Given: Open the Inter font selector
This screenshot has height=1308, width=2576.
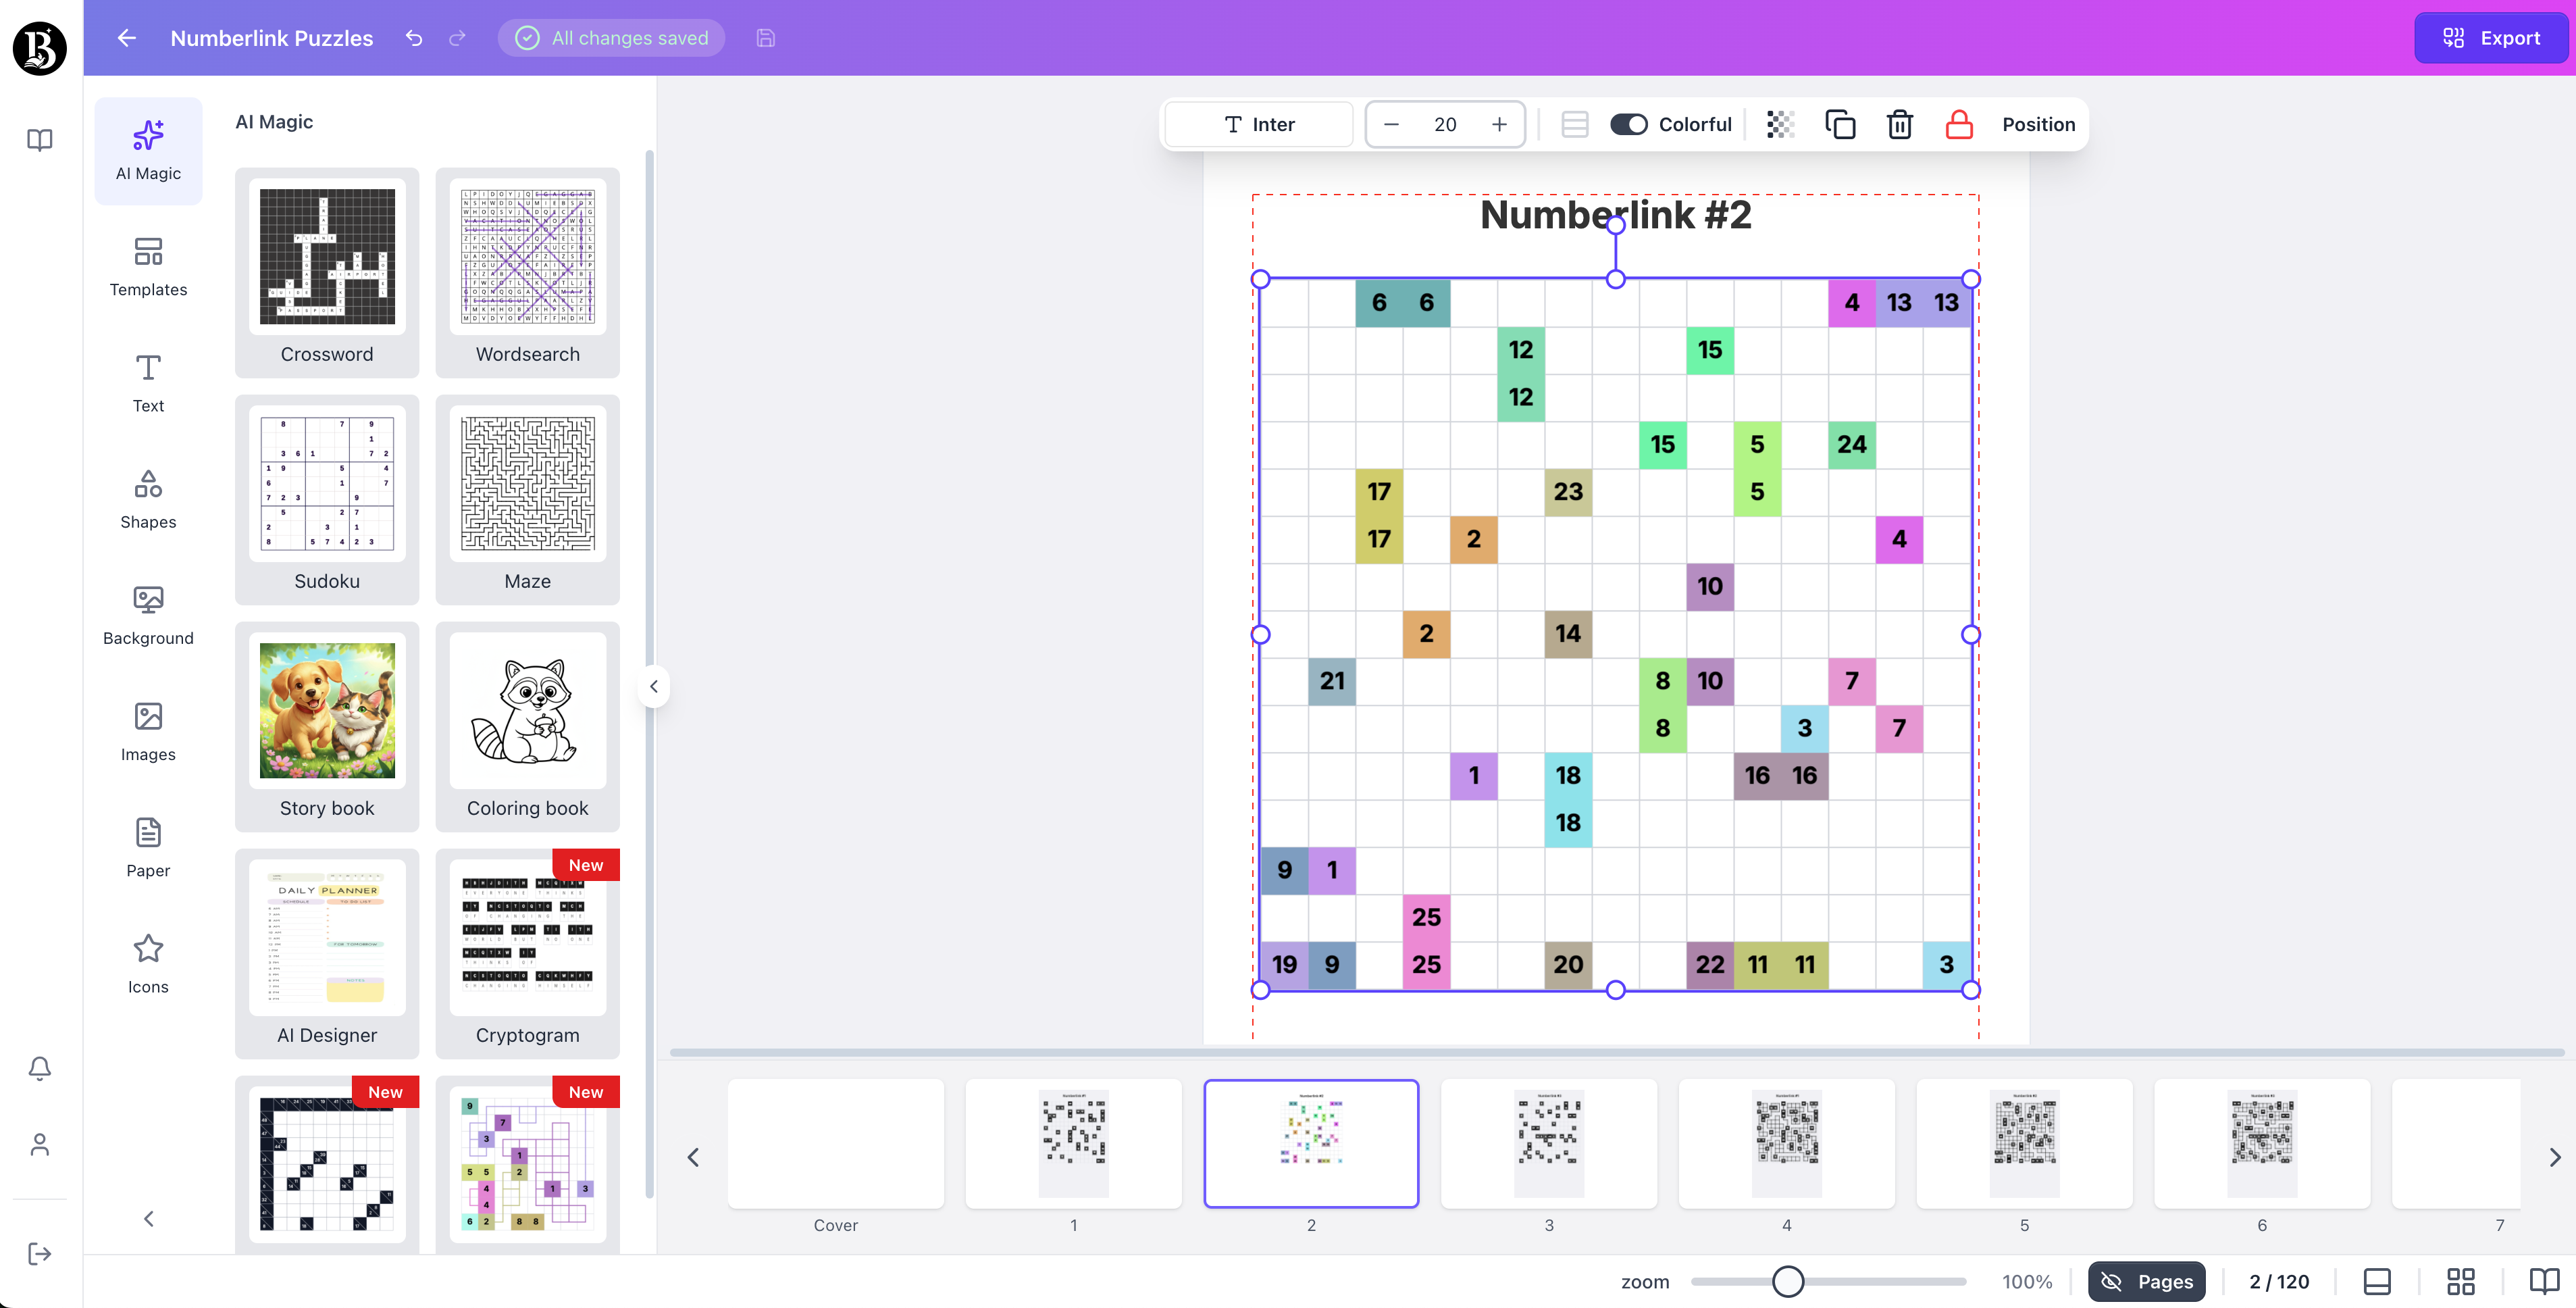Looking at the screenshot, I should click(1258, 124).
